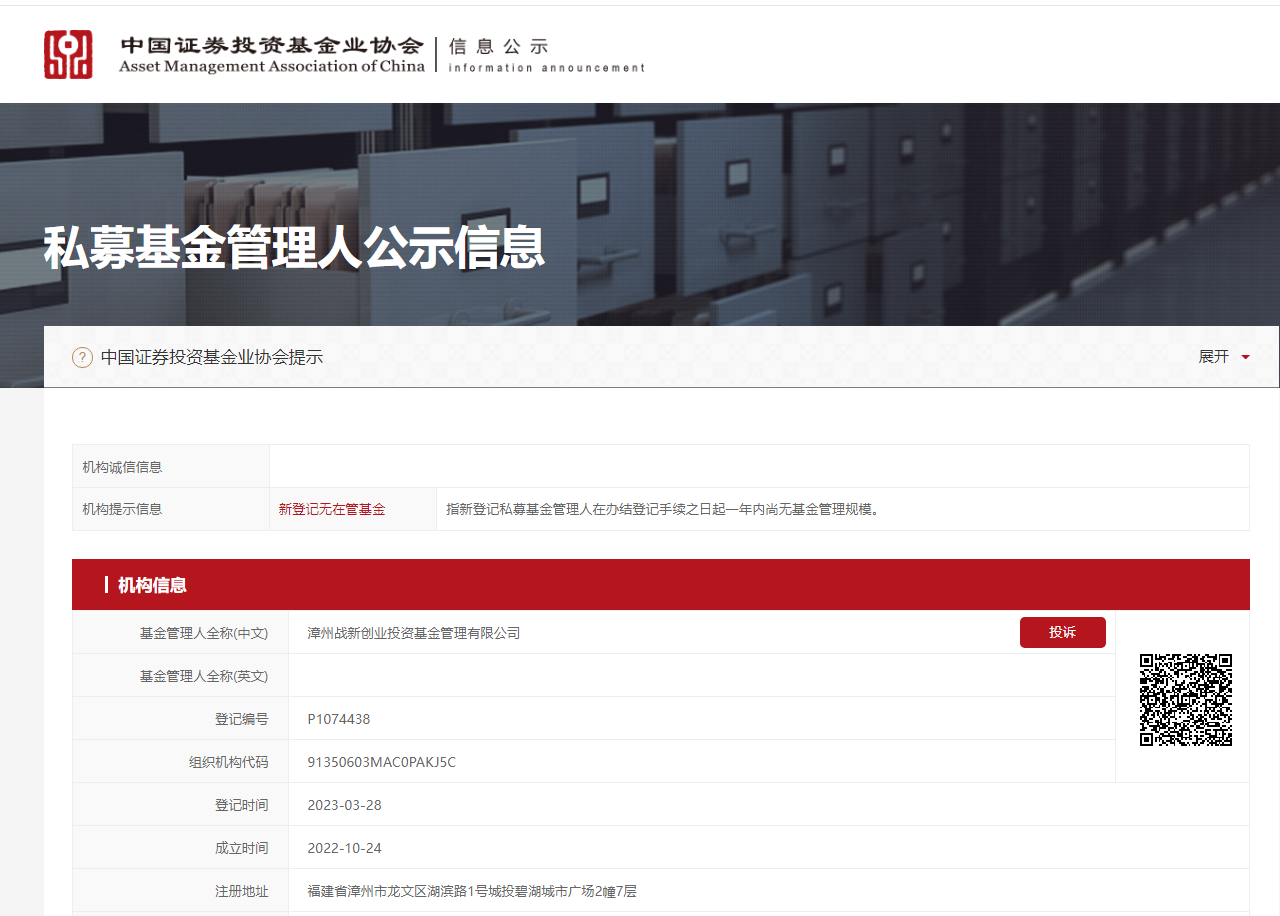Click the registration number P1074438

point(339,719)
